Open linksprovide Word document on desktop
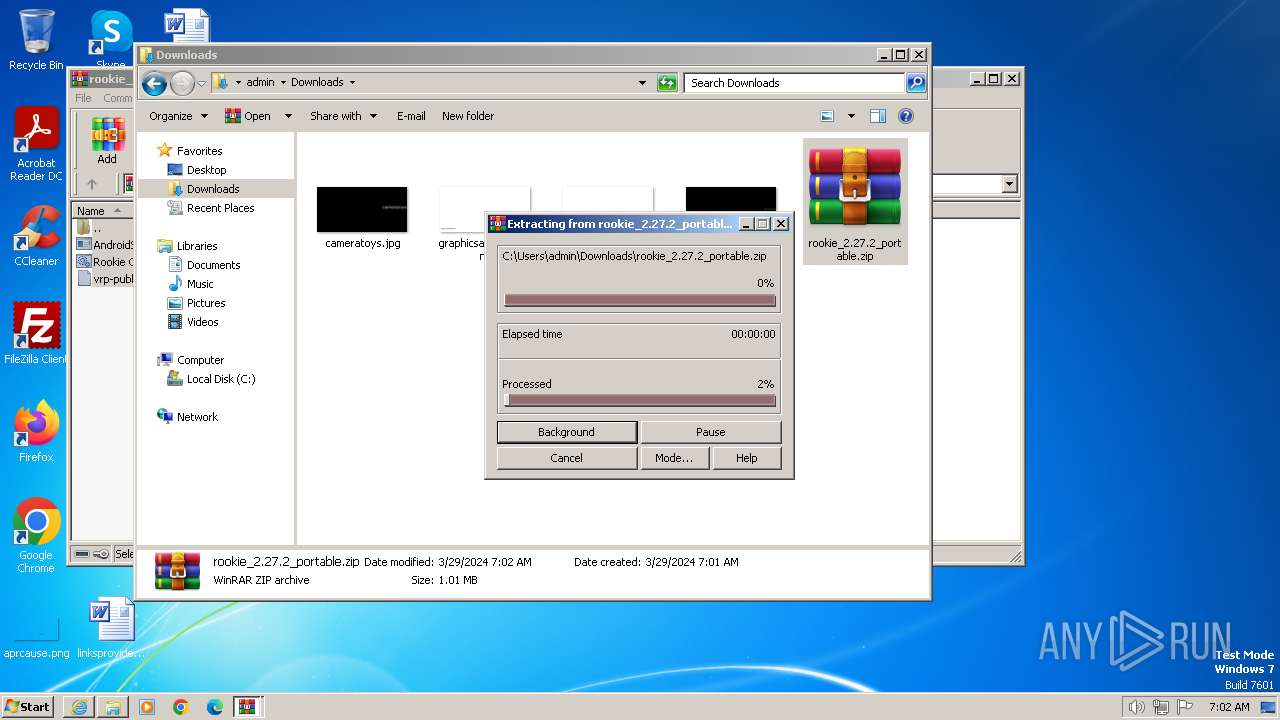This screenshot has height=720, width=1280. coord(111,628)
